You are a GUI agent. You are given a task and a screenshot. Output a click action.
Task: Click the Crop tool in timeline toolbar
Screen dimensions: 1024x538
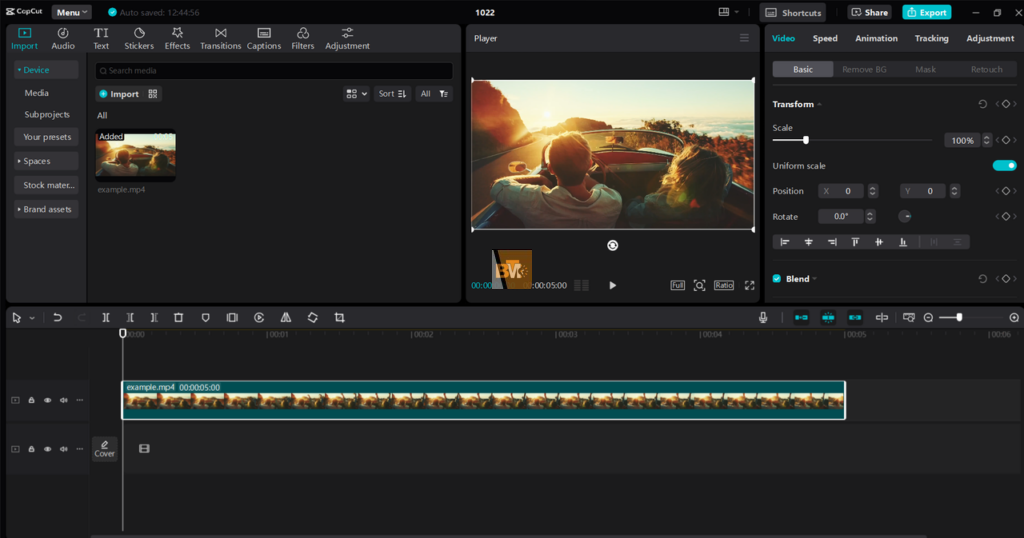click(339, 317)
